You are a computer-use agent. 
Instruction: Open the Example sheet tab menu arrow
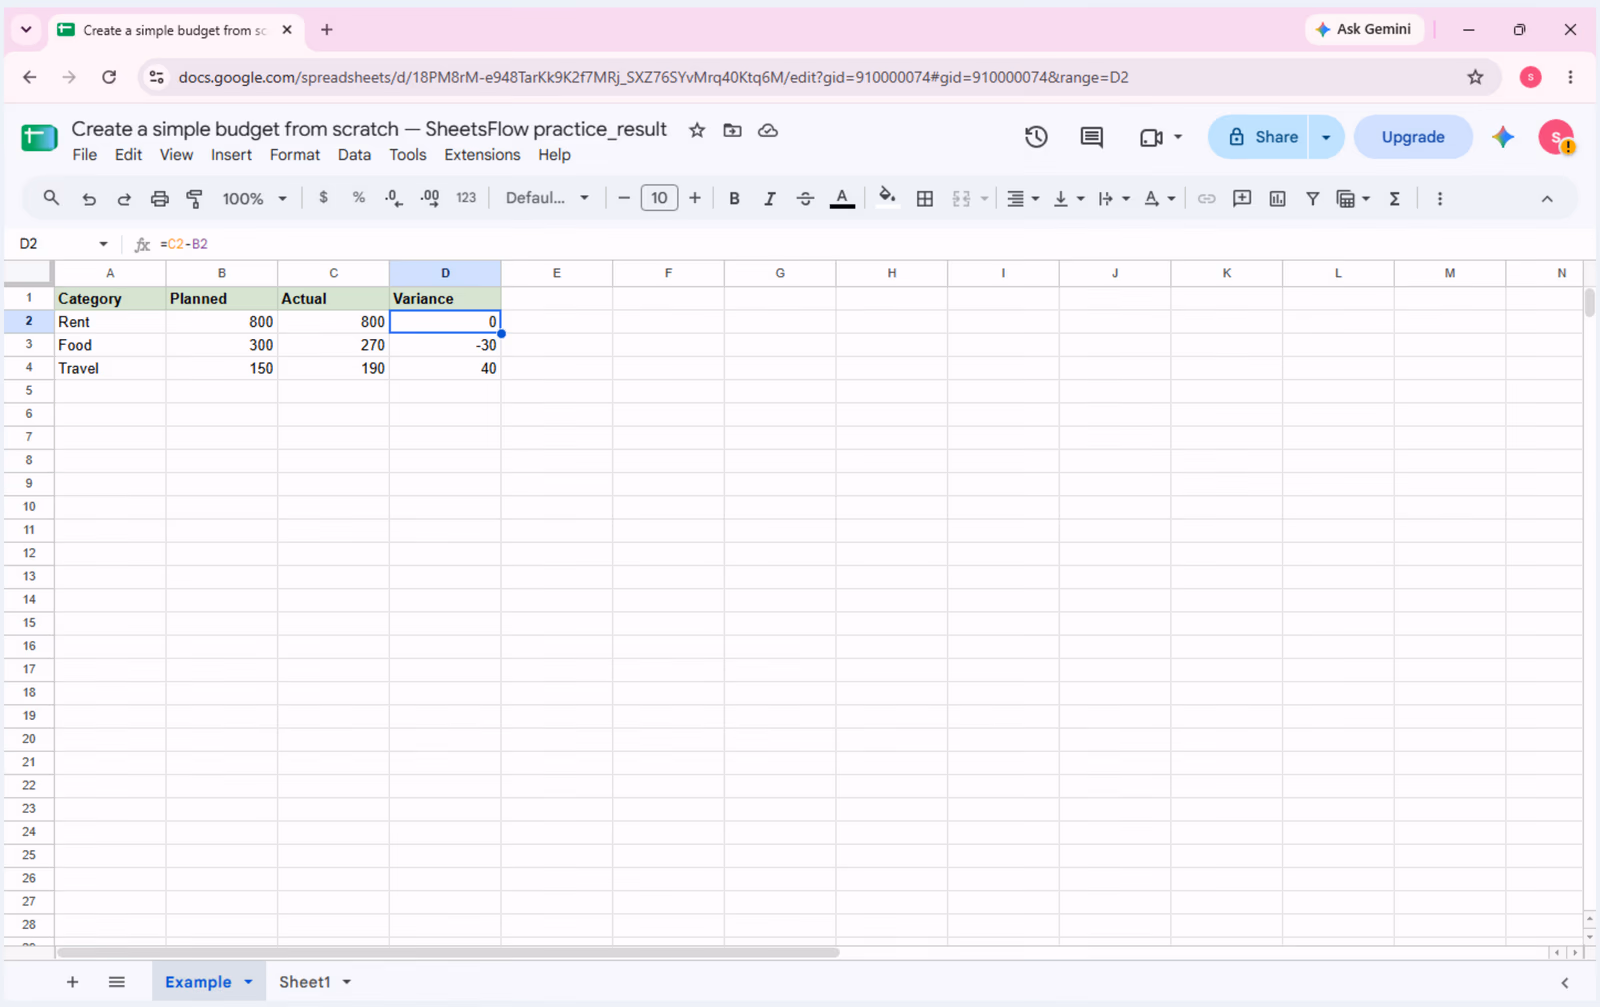tap(248, 982)
